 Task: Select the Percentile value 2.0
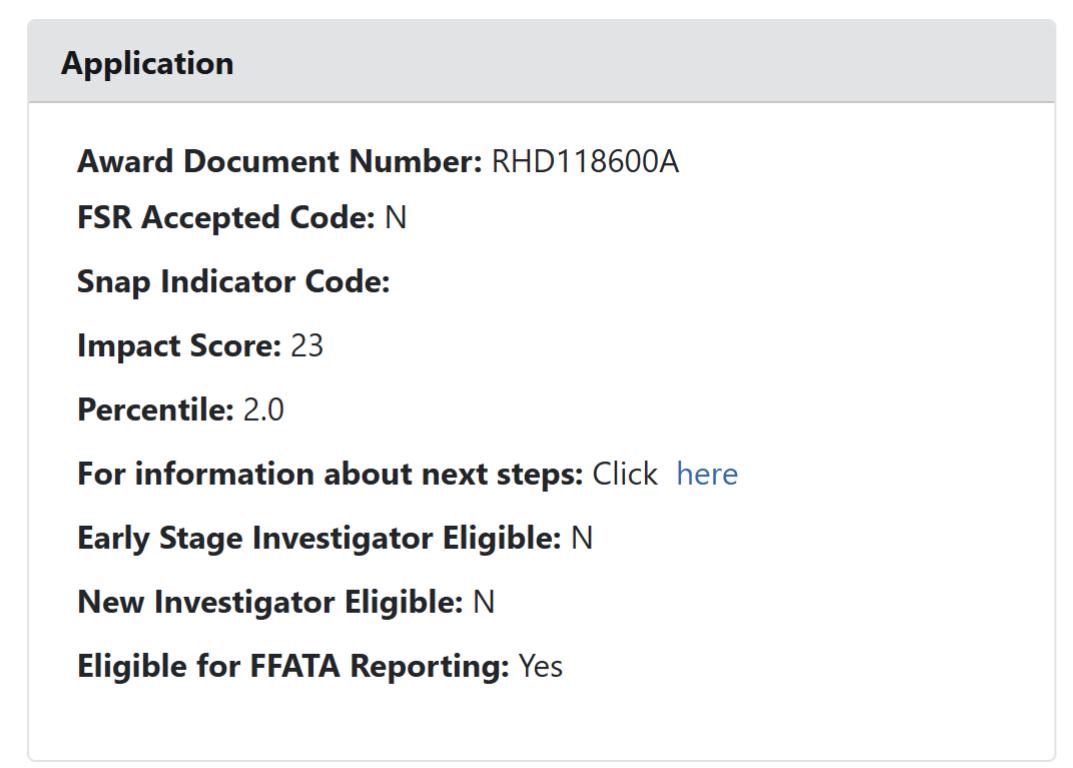pyautogui.click(x=263, y=410)
